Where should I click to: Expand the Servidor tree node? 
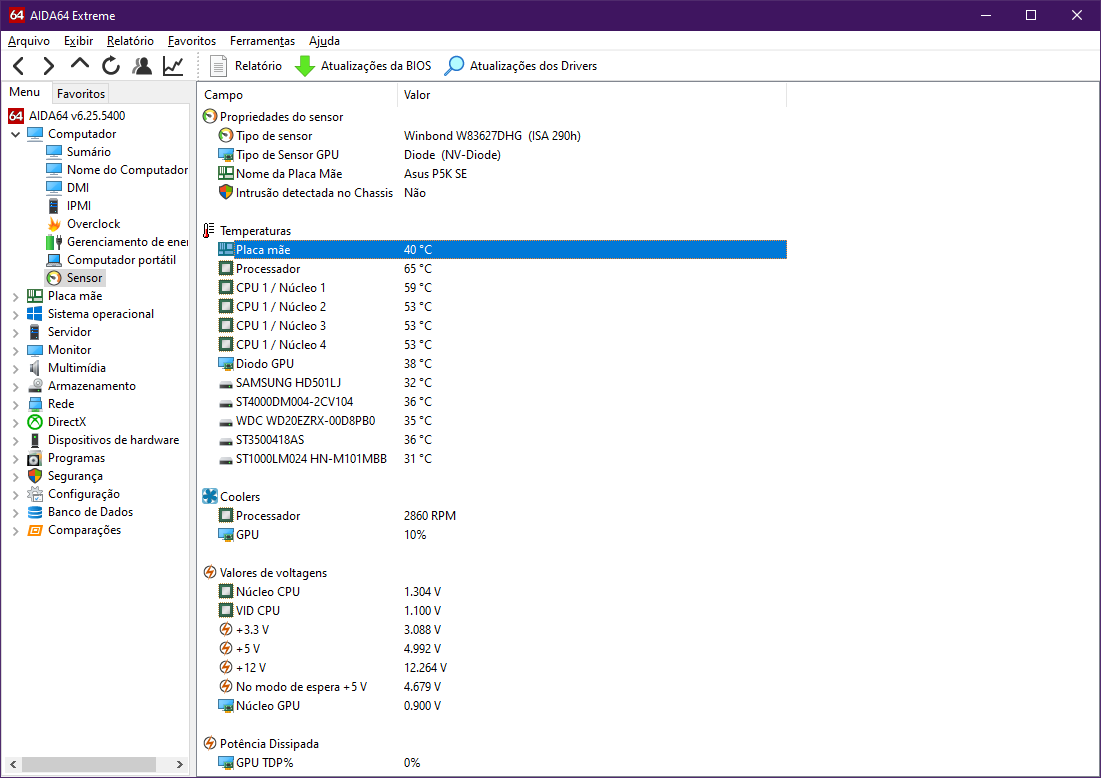15,332
